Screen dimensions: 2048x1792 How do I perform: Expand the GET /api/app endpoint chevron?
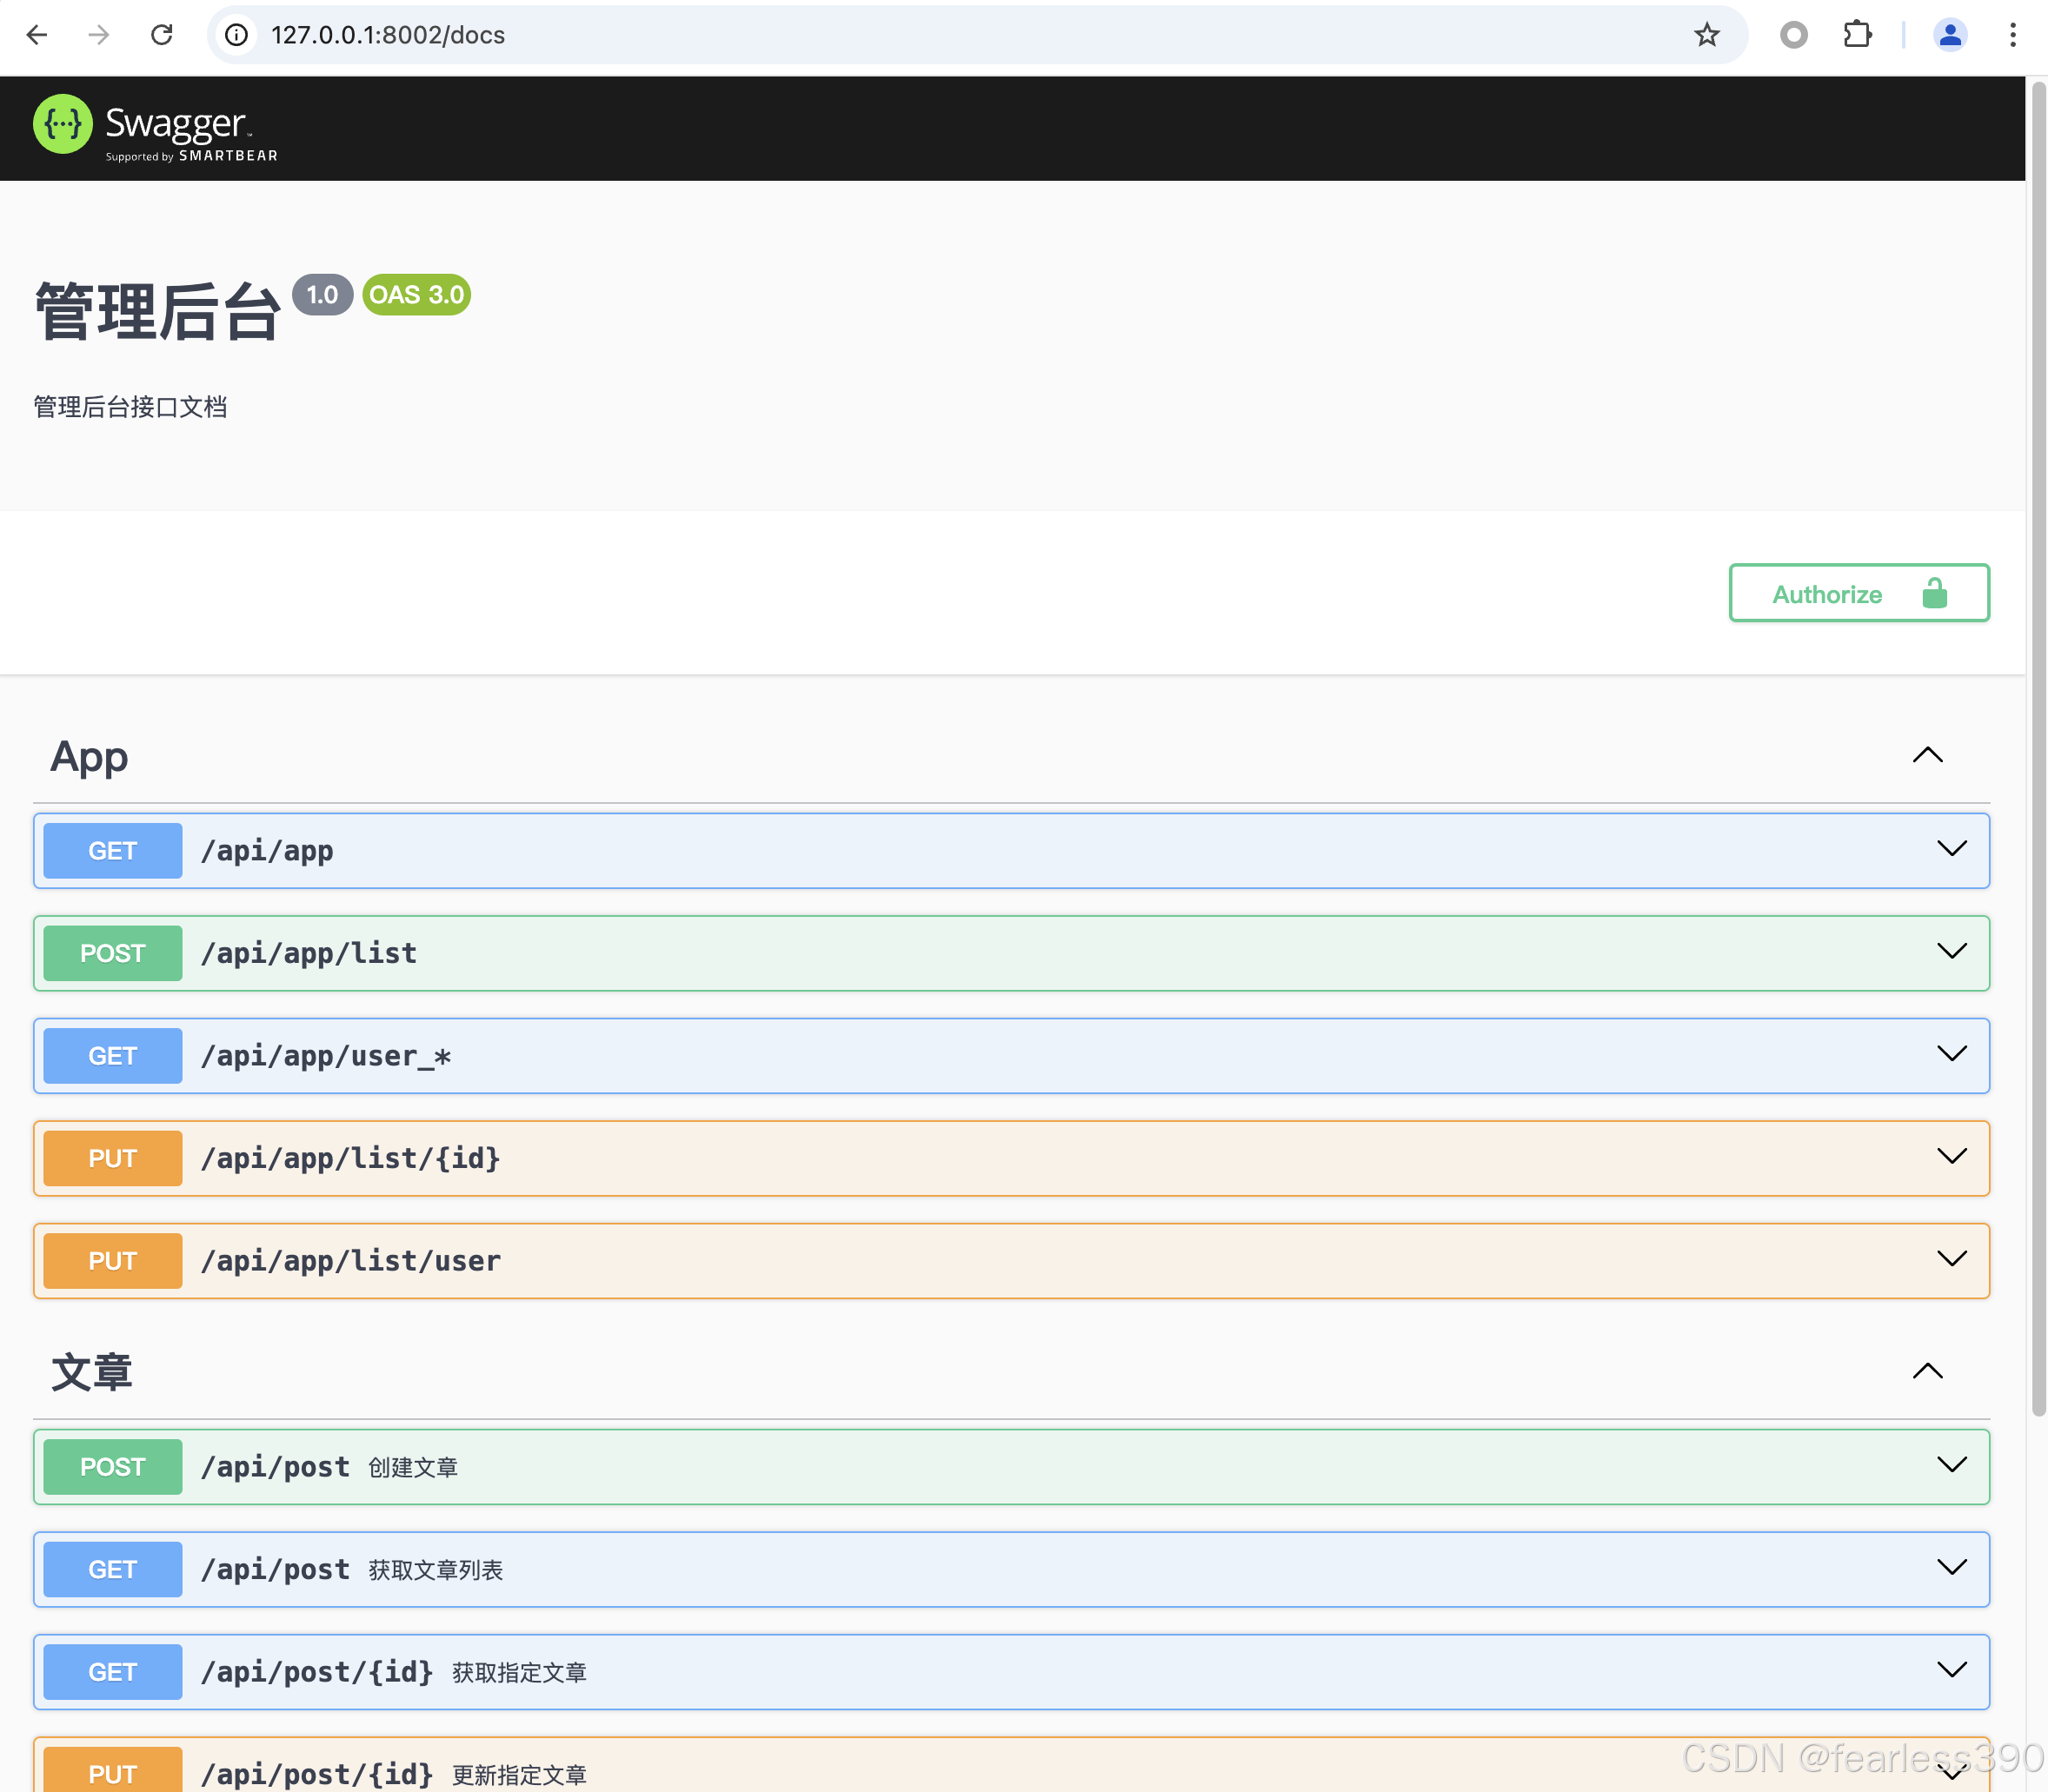(x=1951, y=850)
